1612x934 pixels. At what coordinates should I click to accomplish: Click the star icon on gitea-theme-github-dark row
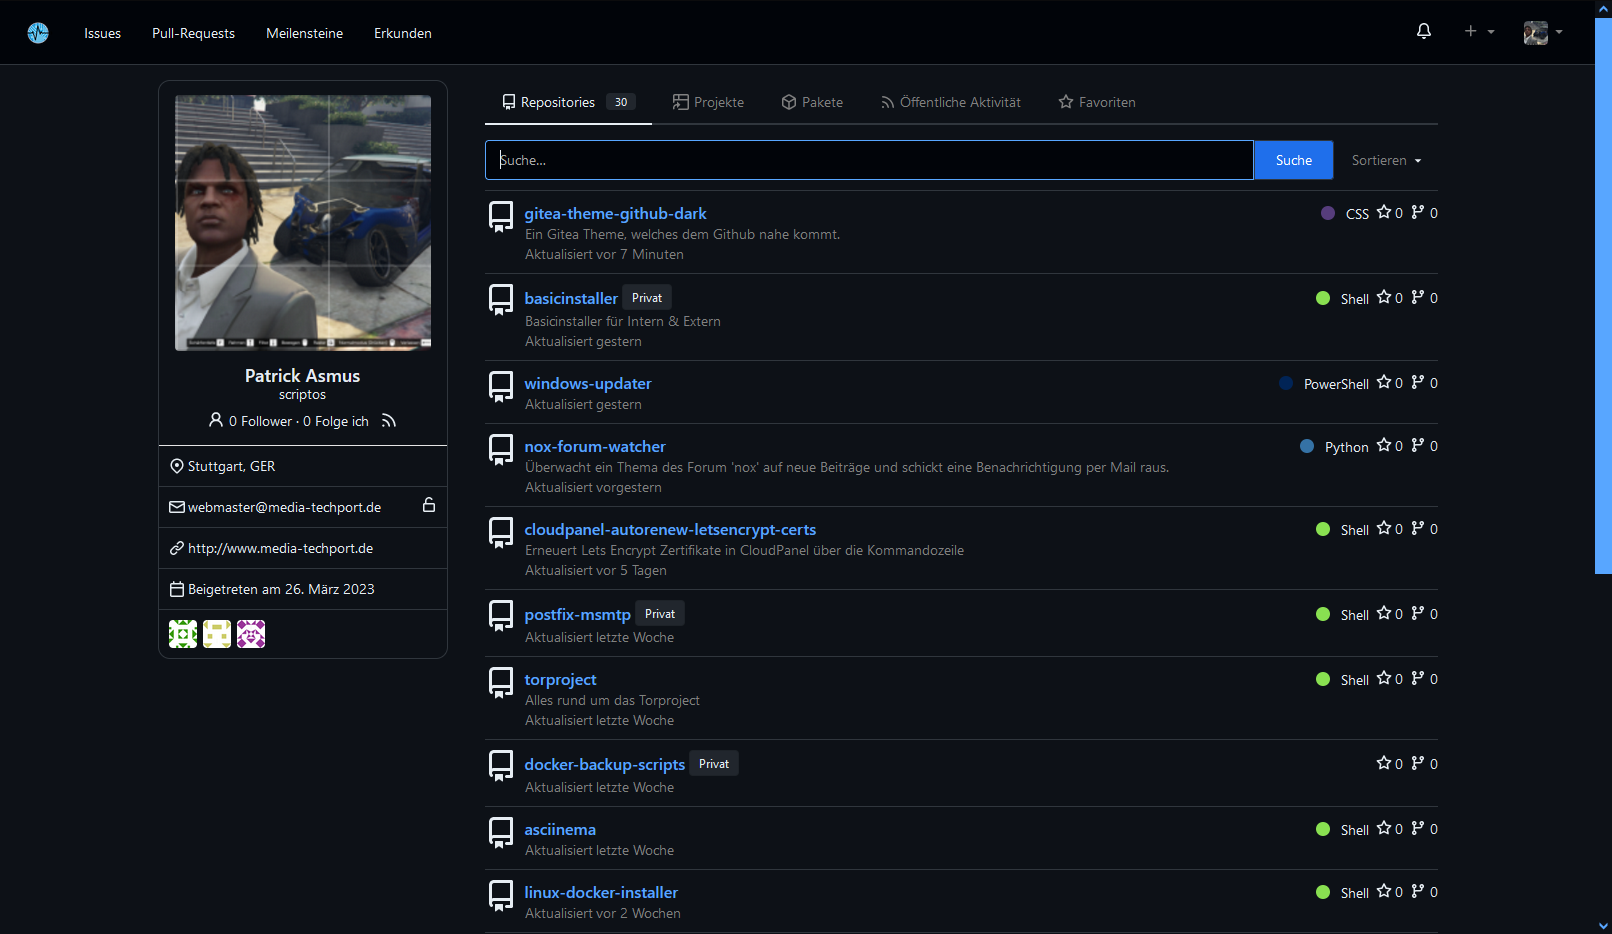pyautogui.click(x=1384, y=212)
